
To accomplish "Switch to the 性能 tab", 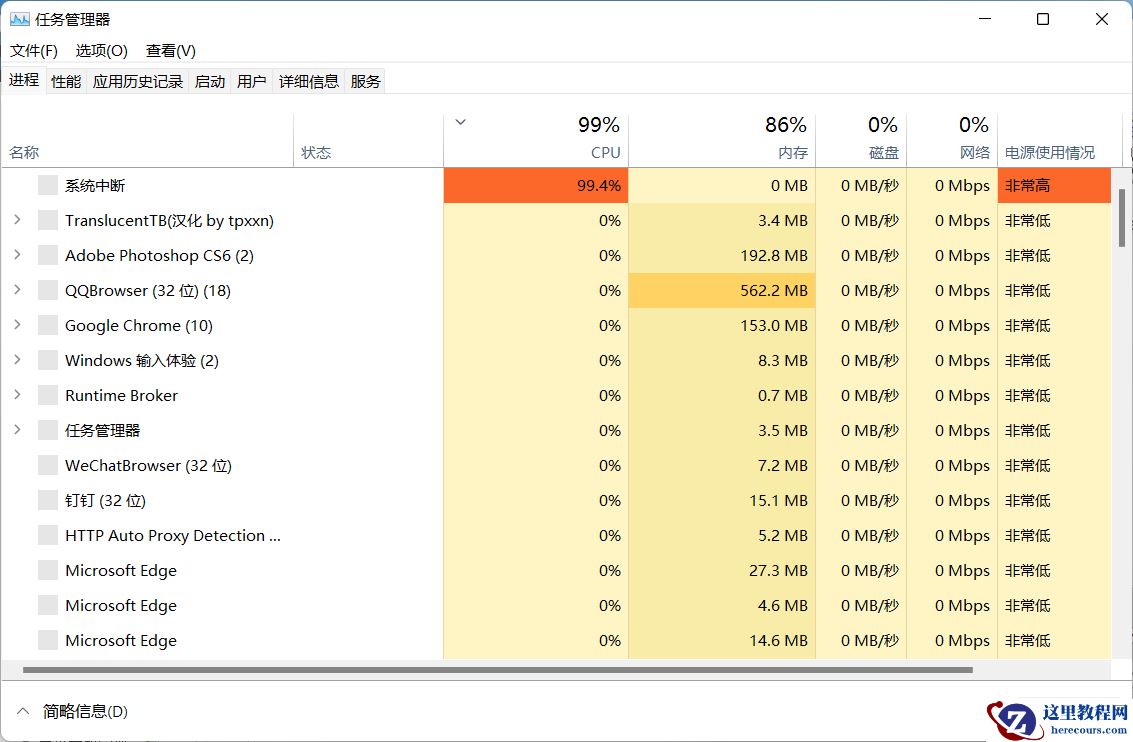I will pyautogui.click(x=65, y=81).
